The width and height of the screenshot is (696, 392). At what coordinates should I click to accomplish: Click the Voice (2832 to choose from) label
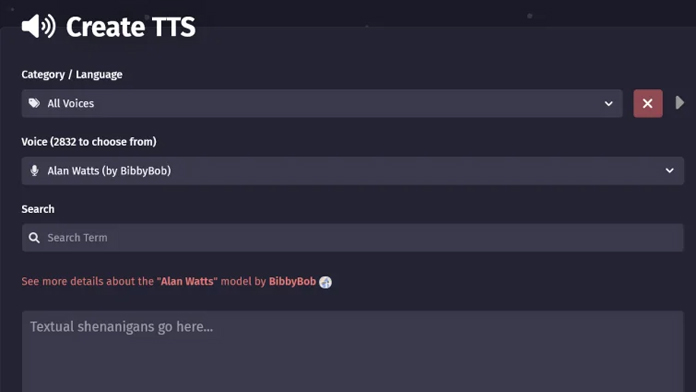click(89, 142)
